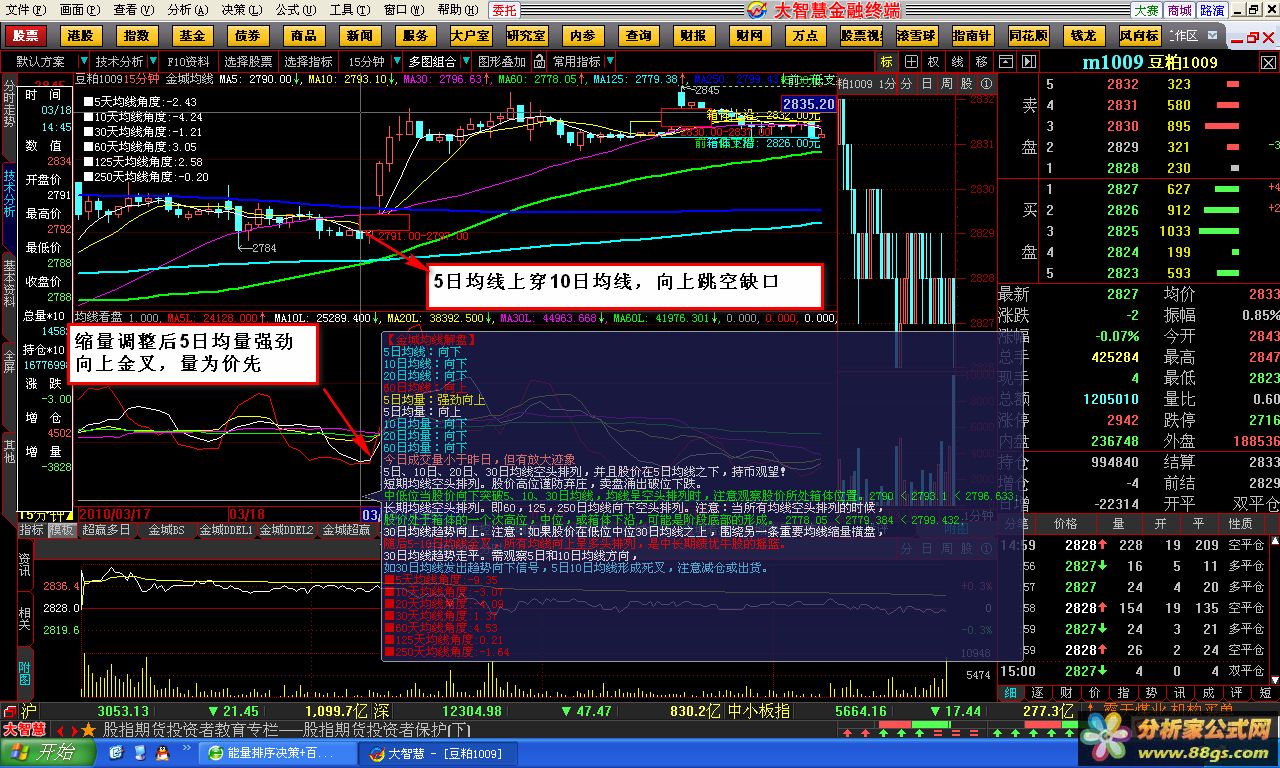Click the star icon in the news ticker bar
Image resolution: width=1280 pixels, height=768 pixels.
click(88, 731)
